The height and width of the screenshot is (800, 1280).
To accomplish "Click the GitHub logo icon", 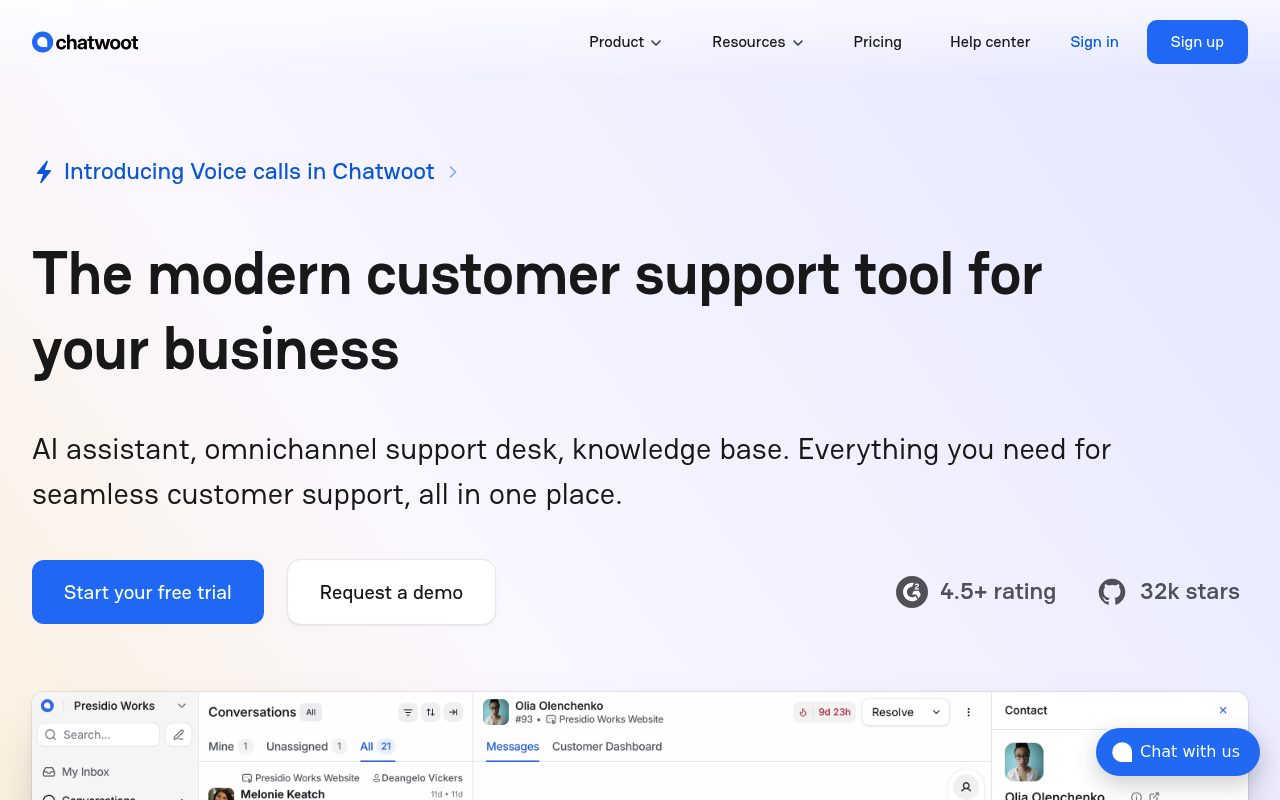I will pyautogui.click(x=1112, y=592).
